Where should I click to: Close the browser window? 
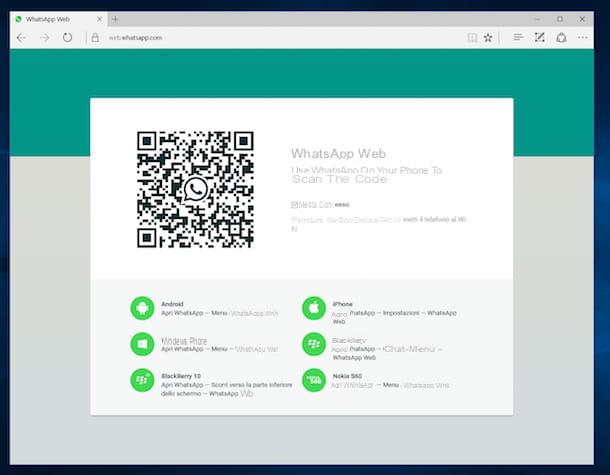(582, 19)
